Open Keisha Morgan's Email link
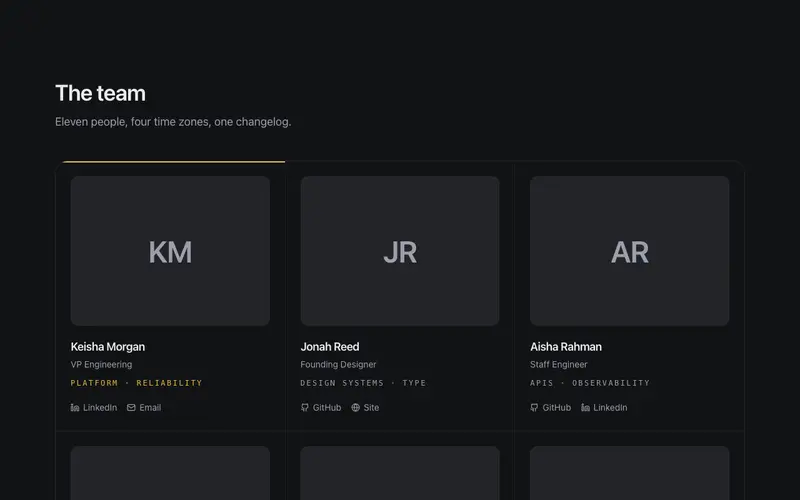Screen dimensions: 800x500 (x=144, y=408)
